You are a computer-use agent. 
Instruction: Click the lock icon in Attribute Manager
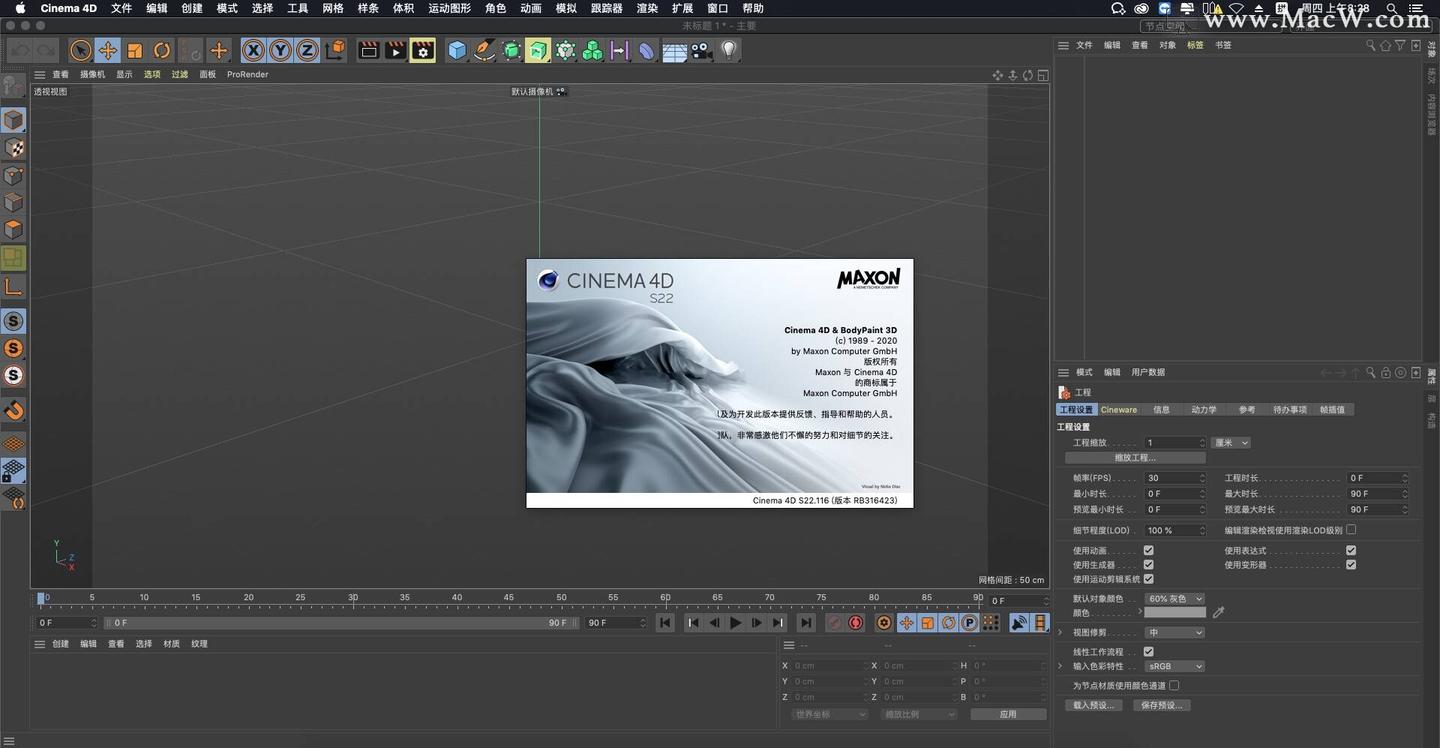1386,372
